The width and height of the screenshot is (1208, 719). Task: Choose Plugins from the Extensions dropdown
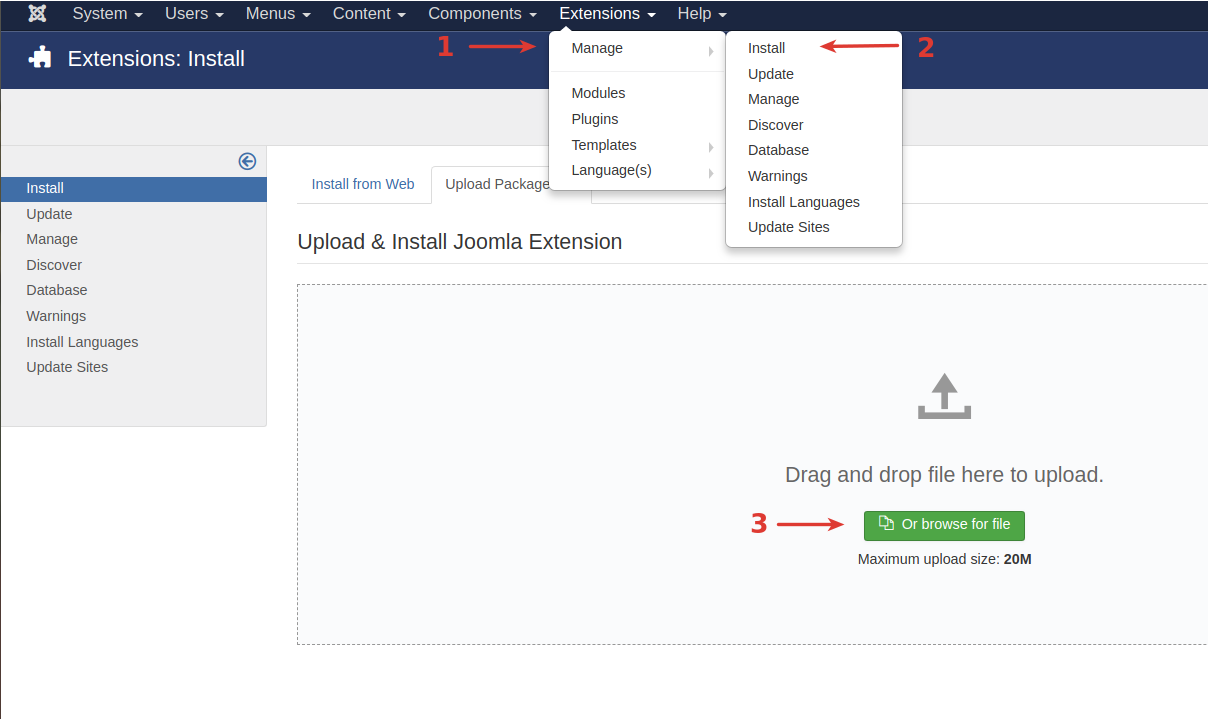tap(637, 119)
